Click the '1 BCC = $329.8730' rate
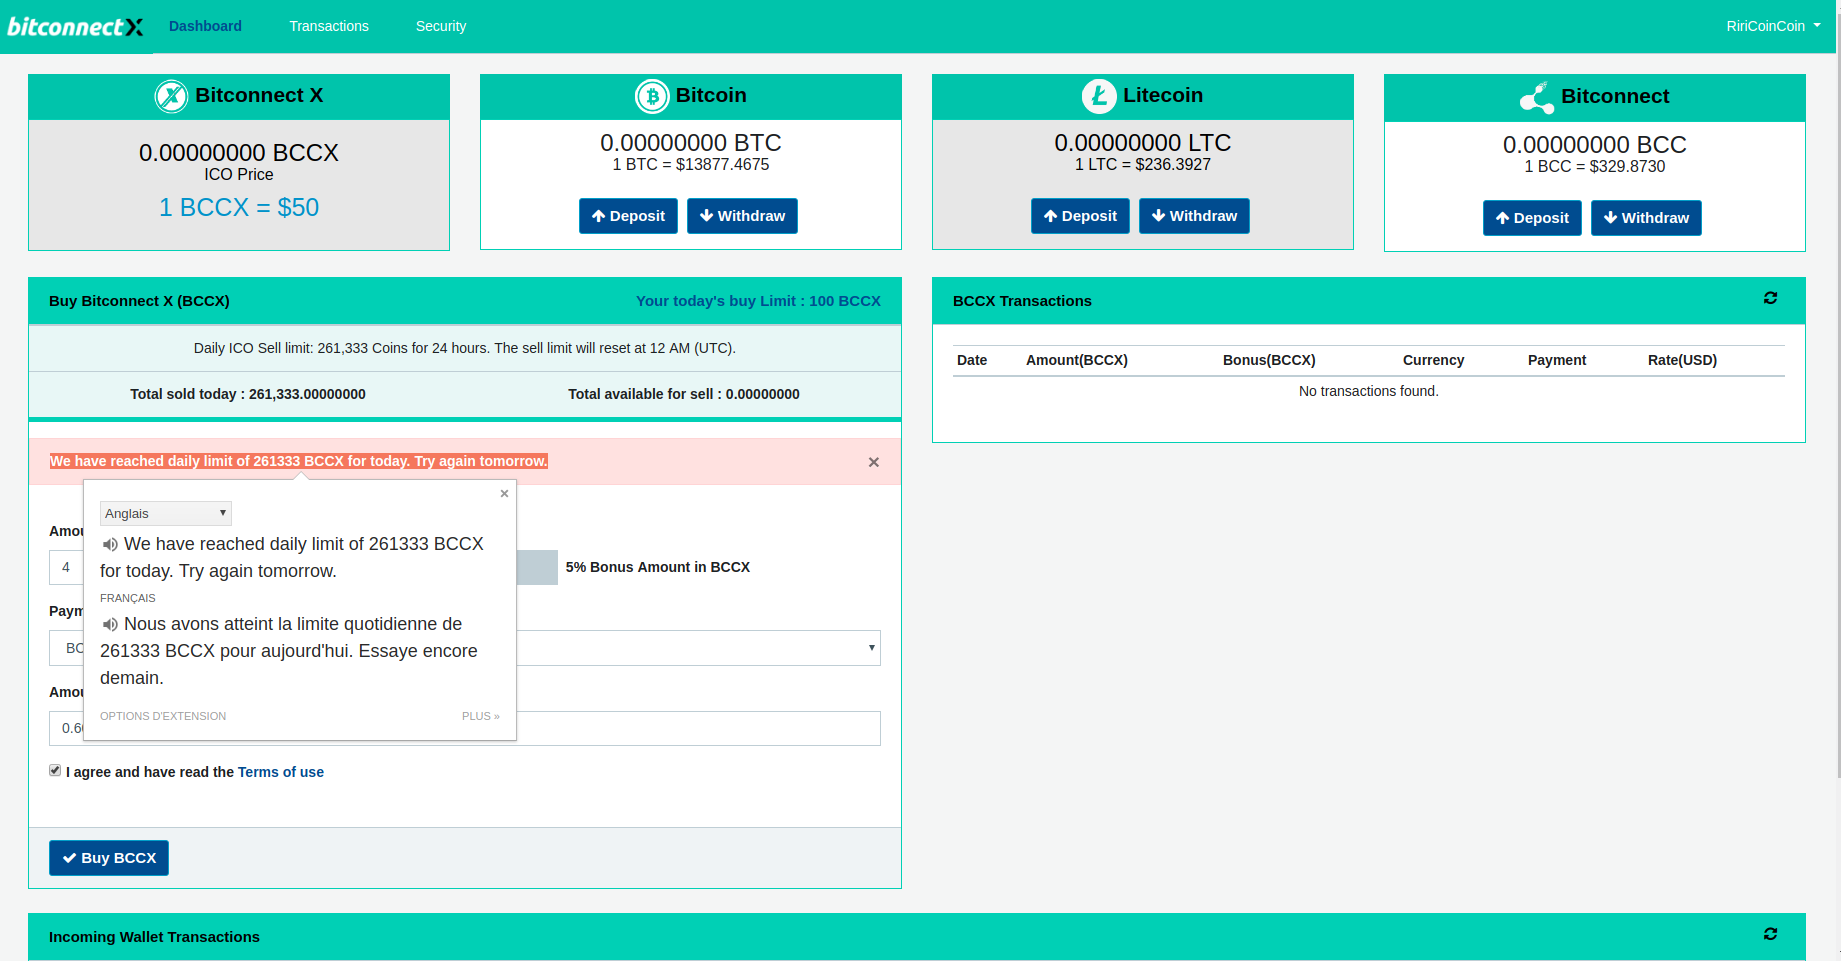 pyautogui.click(x=1595, y=167)
